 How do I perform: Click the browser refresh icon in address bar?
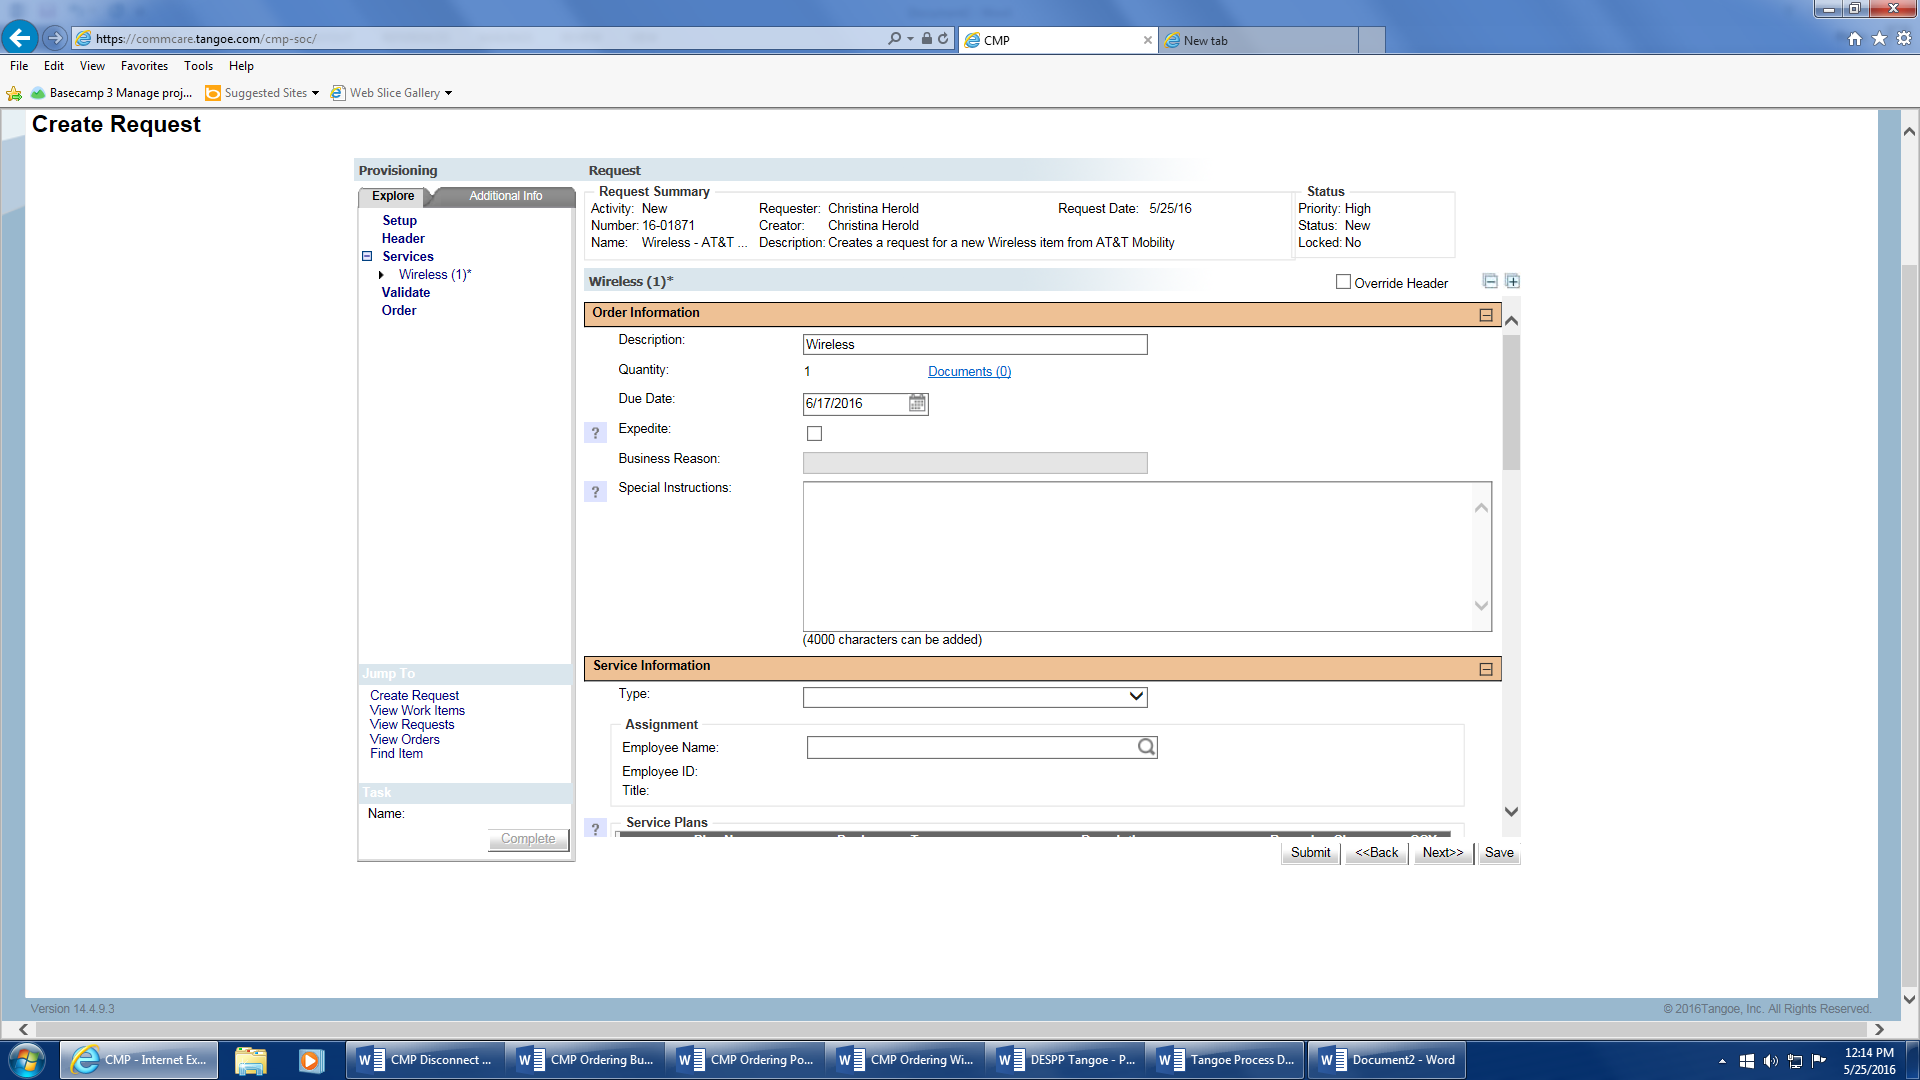tap(943, 39)
